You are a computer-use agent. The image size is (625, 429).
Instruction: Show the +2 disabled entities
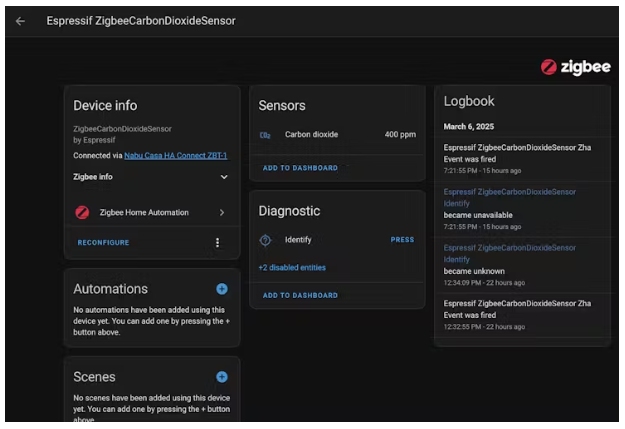(x=292, y=268)
